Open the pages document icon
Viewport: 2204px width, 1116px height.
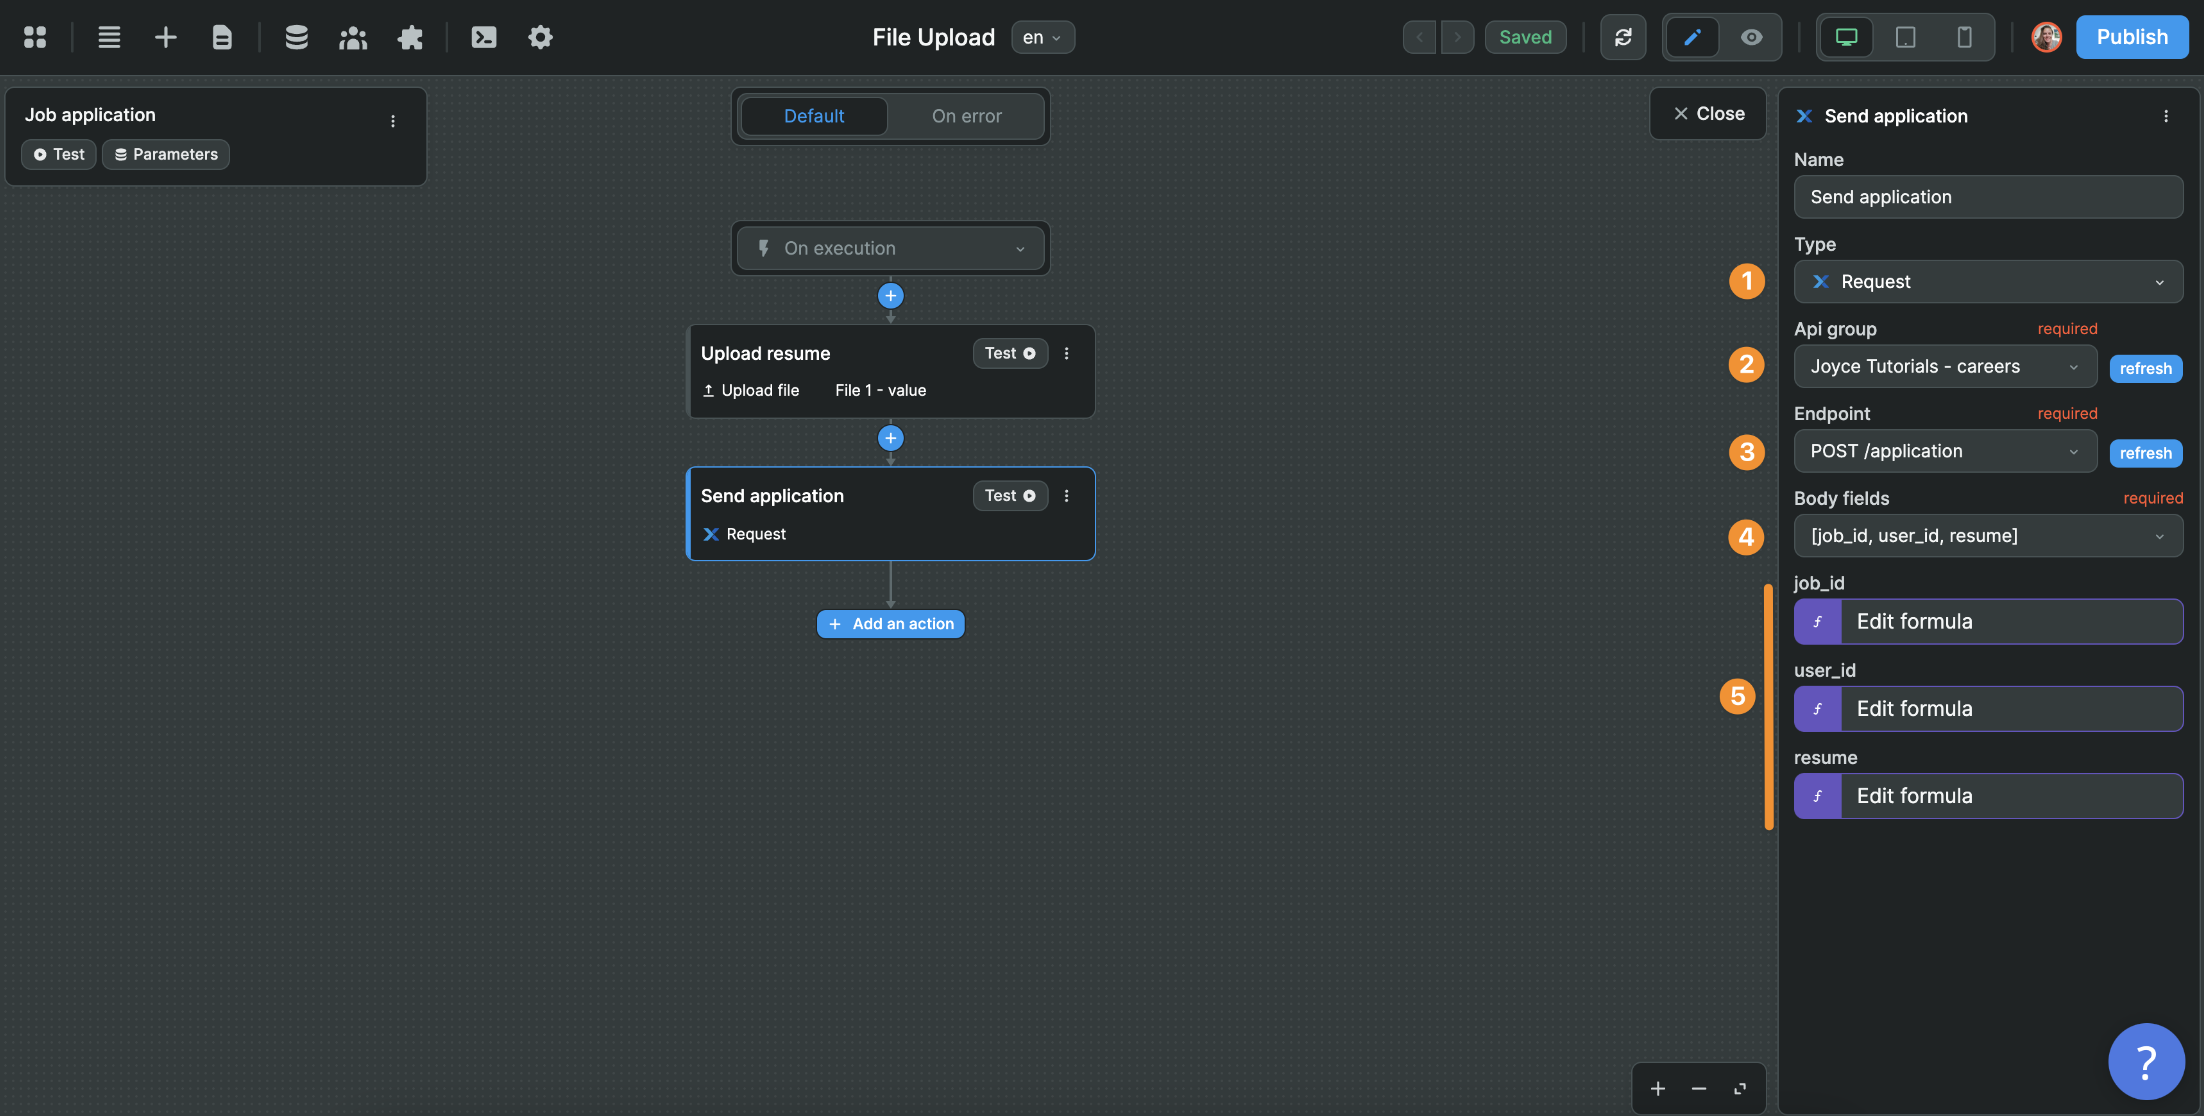[x=222, y=37]
